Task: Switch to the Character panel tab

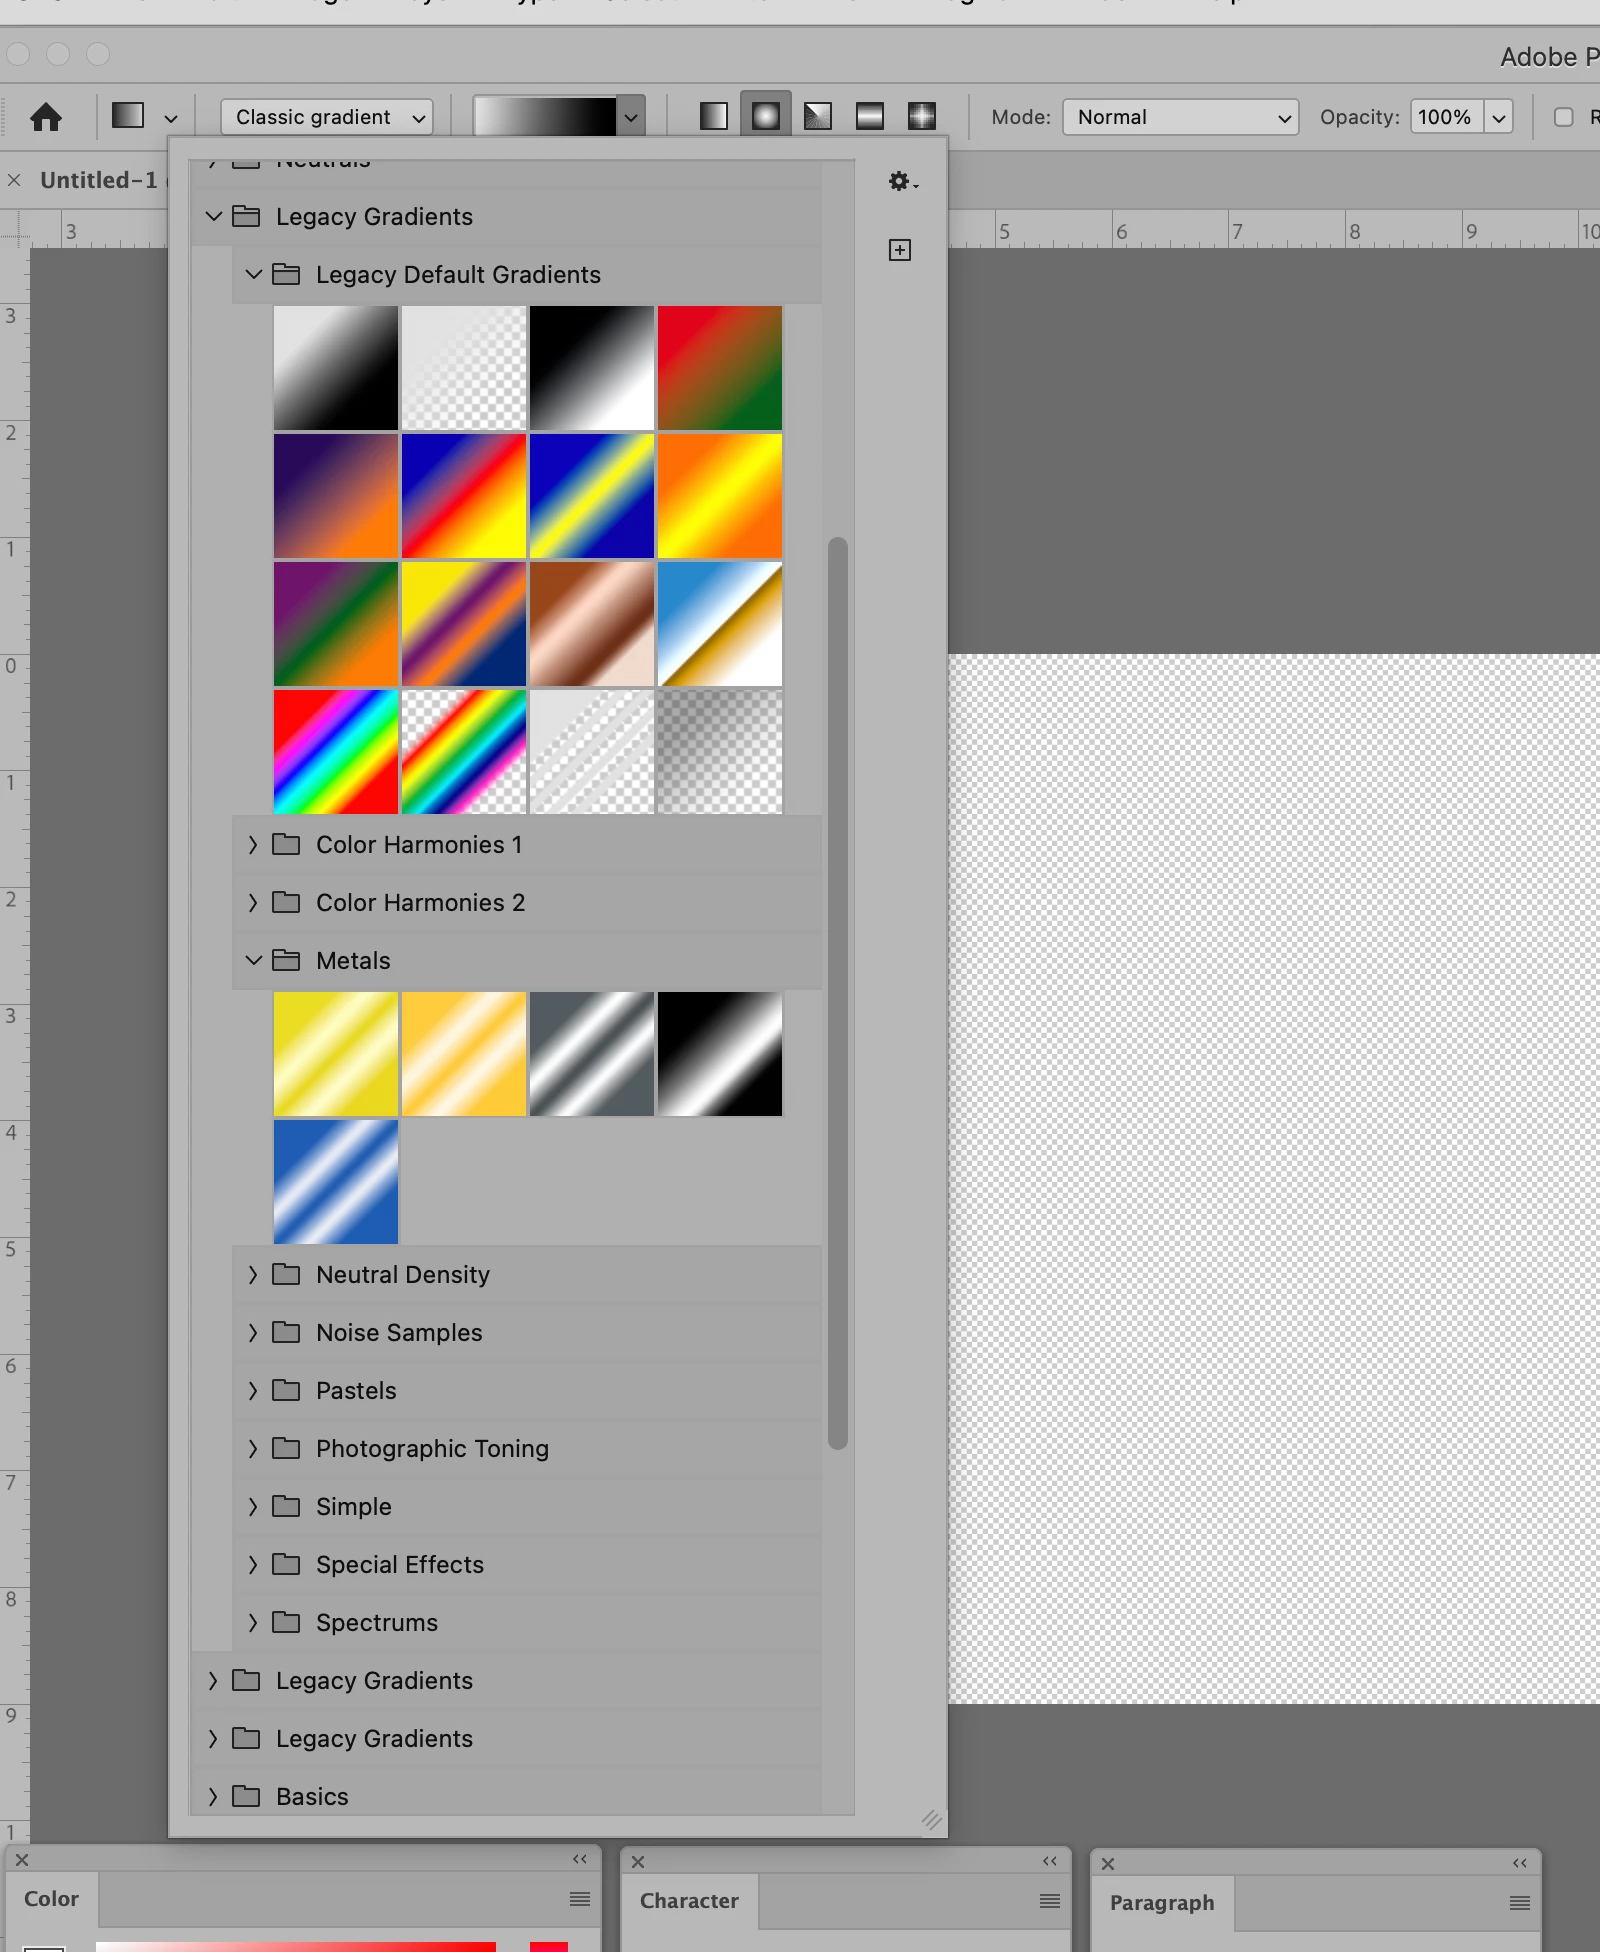Action: (689, 1901)
